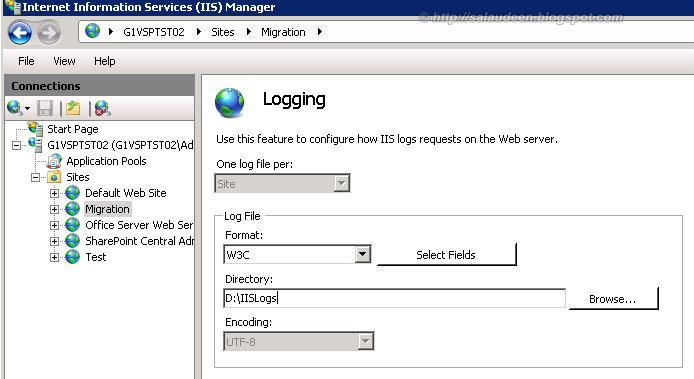
Task: Click the Browse... button
Action: click(x=613, y=299)
